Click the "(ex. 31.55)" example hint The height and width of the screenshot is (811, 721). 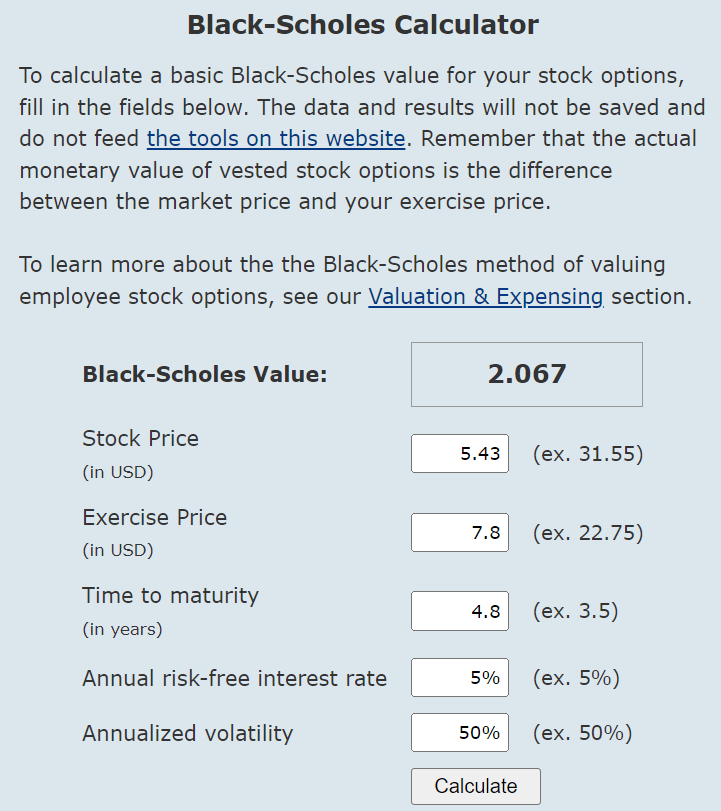click(x=588, y=454)
